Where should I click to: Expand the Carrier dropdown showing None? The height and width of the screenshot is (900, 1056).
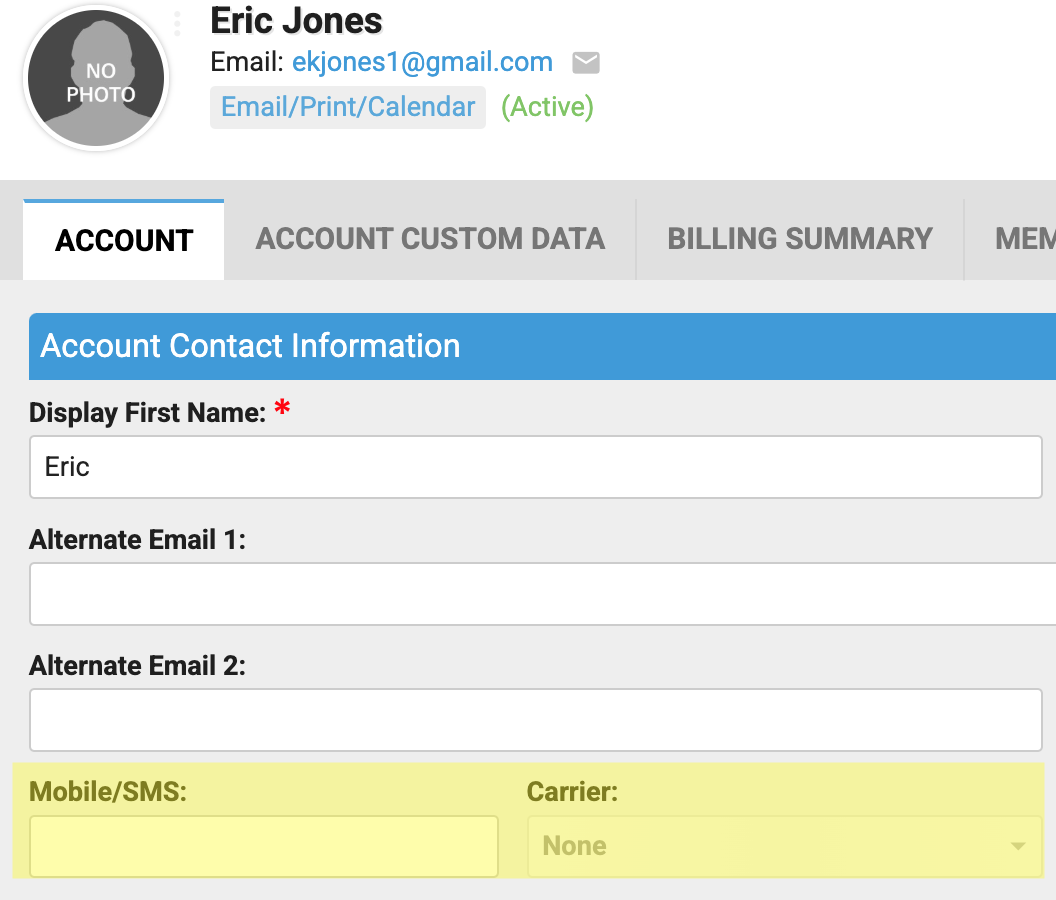point(784,846)
